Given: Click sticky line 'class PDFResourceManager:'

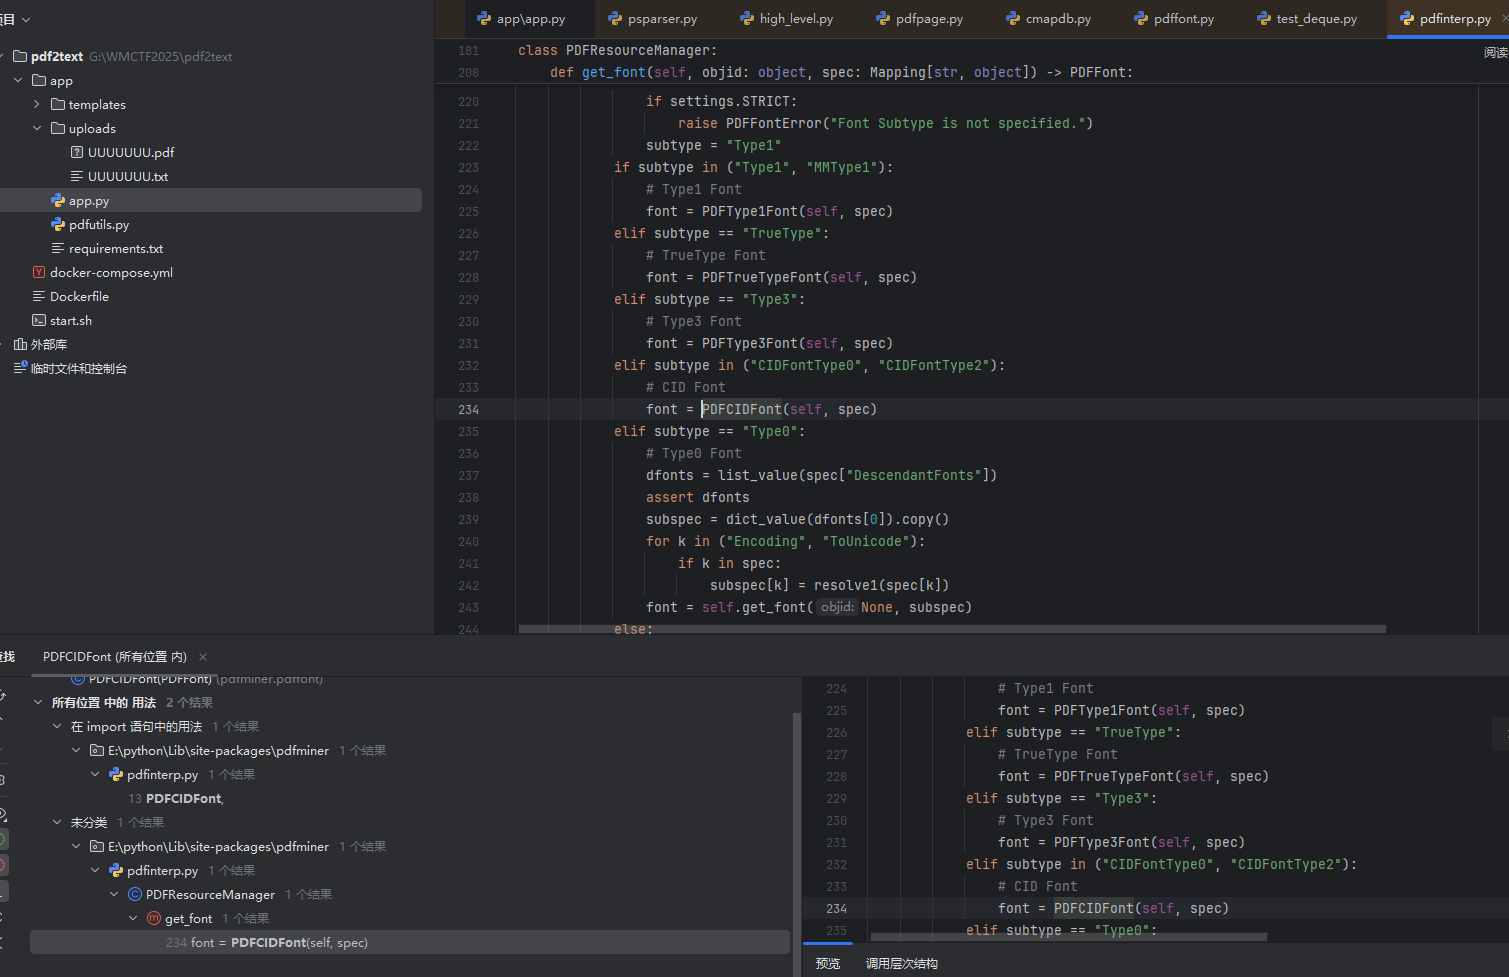Looking at the screenshot, I should coord(617,50).
